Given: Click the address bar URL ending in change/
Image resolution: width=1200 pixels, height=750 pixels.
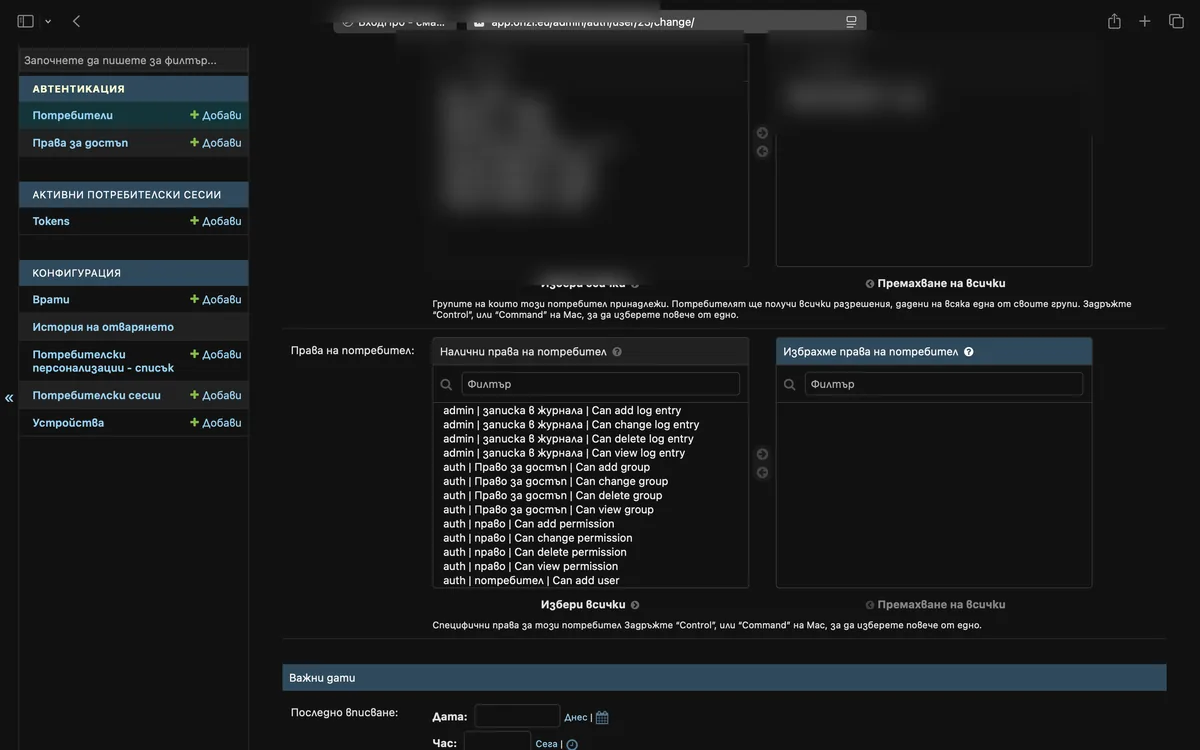Looking at the screenshot, I should (592, 22).
